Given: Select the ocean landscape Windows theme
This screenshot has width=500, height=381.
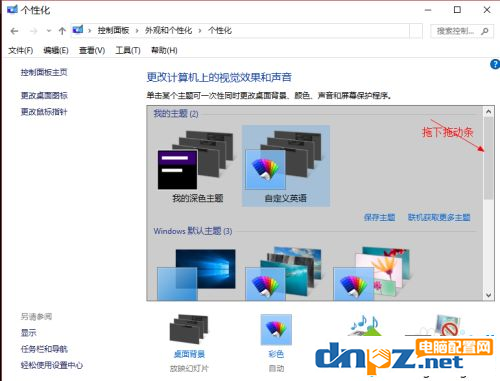Looking at the screenshot, I should point(284,274).
